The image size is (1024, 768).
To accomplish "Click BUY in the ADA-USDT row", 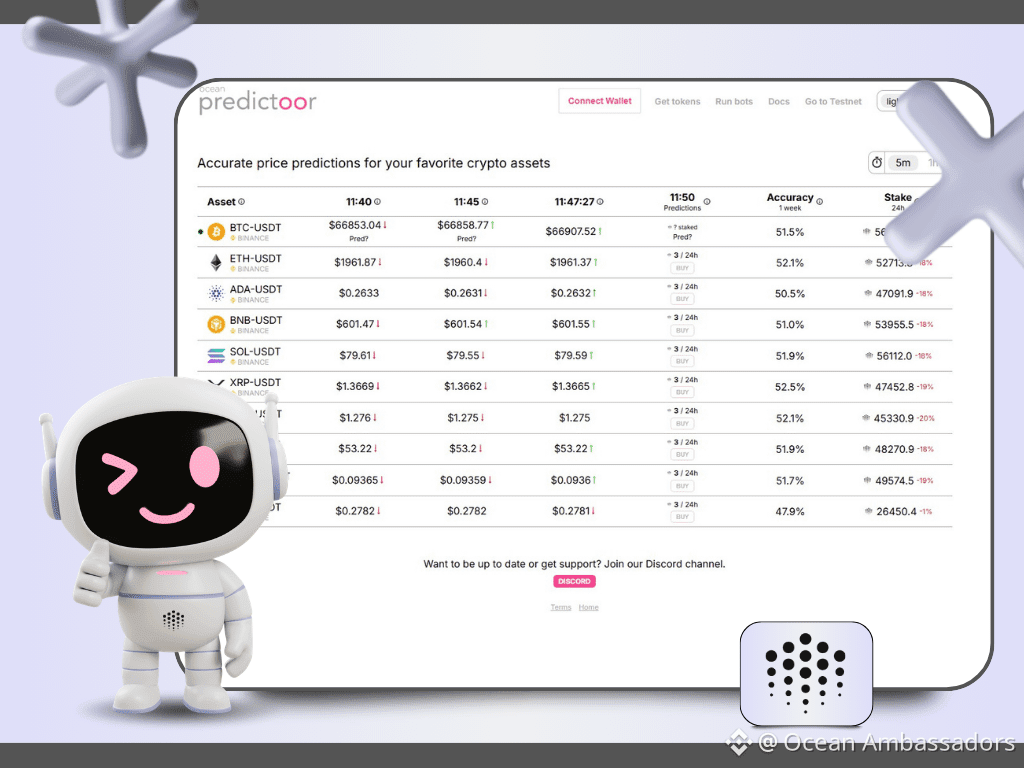I will click(x=682, y=299).
